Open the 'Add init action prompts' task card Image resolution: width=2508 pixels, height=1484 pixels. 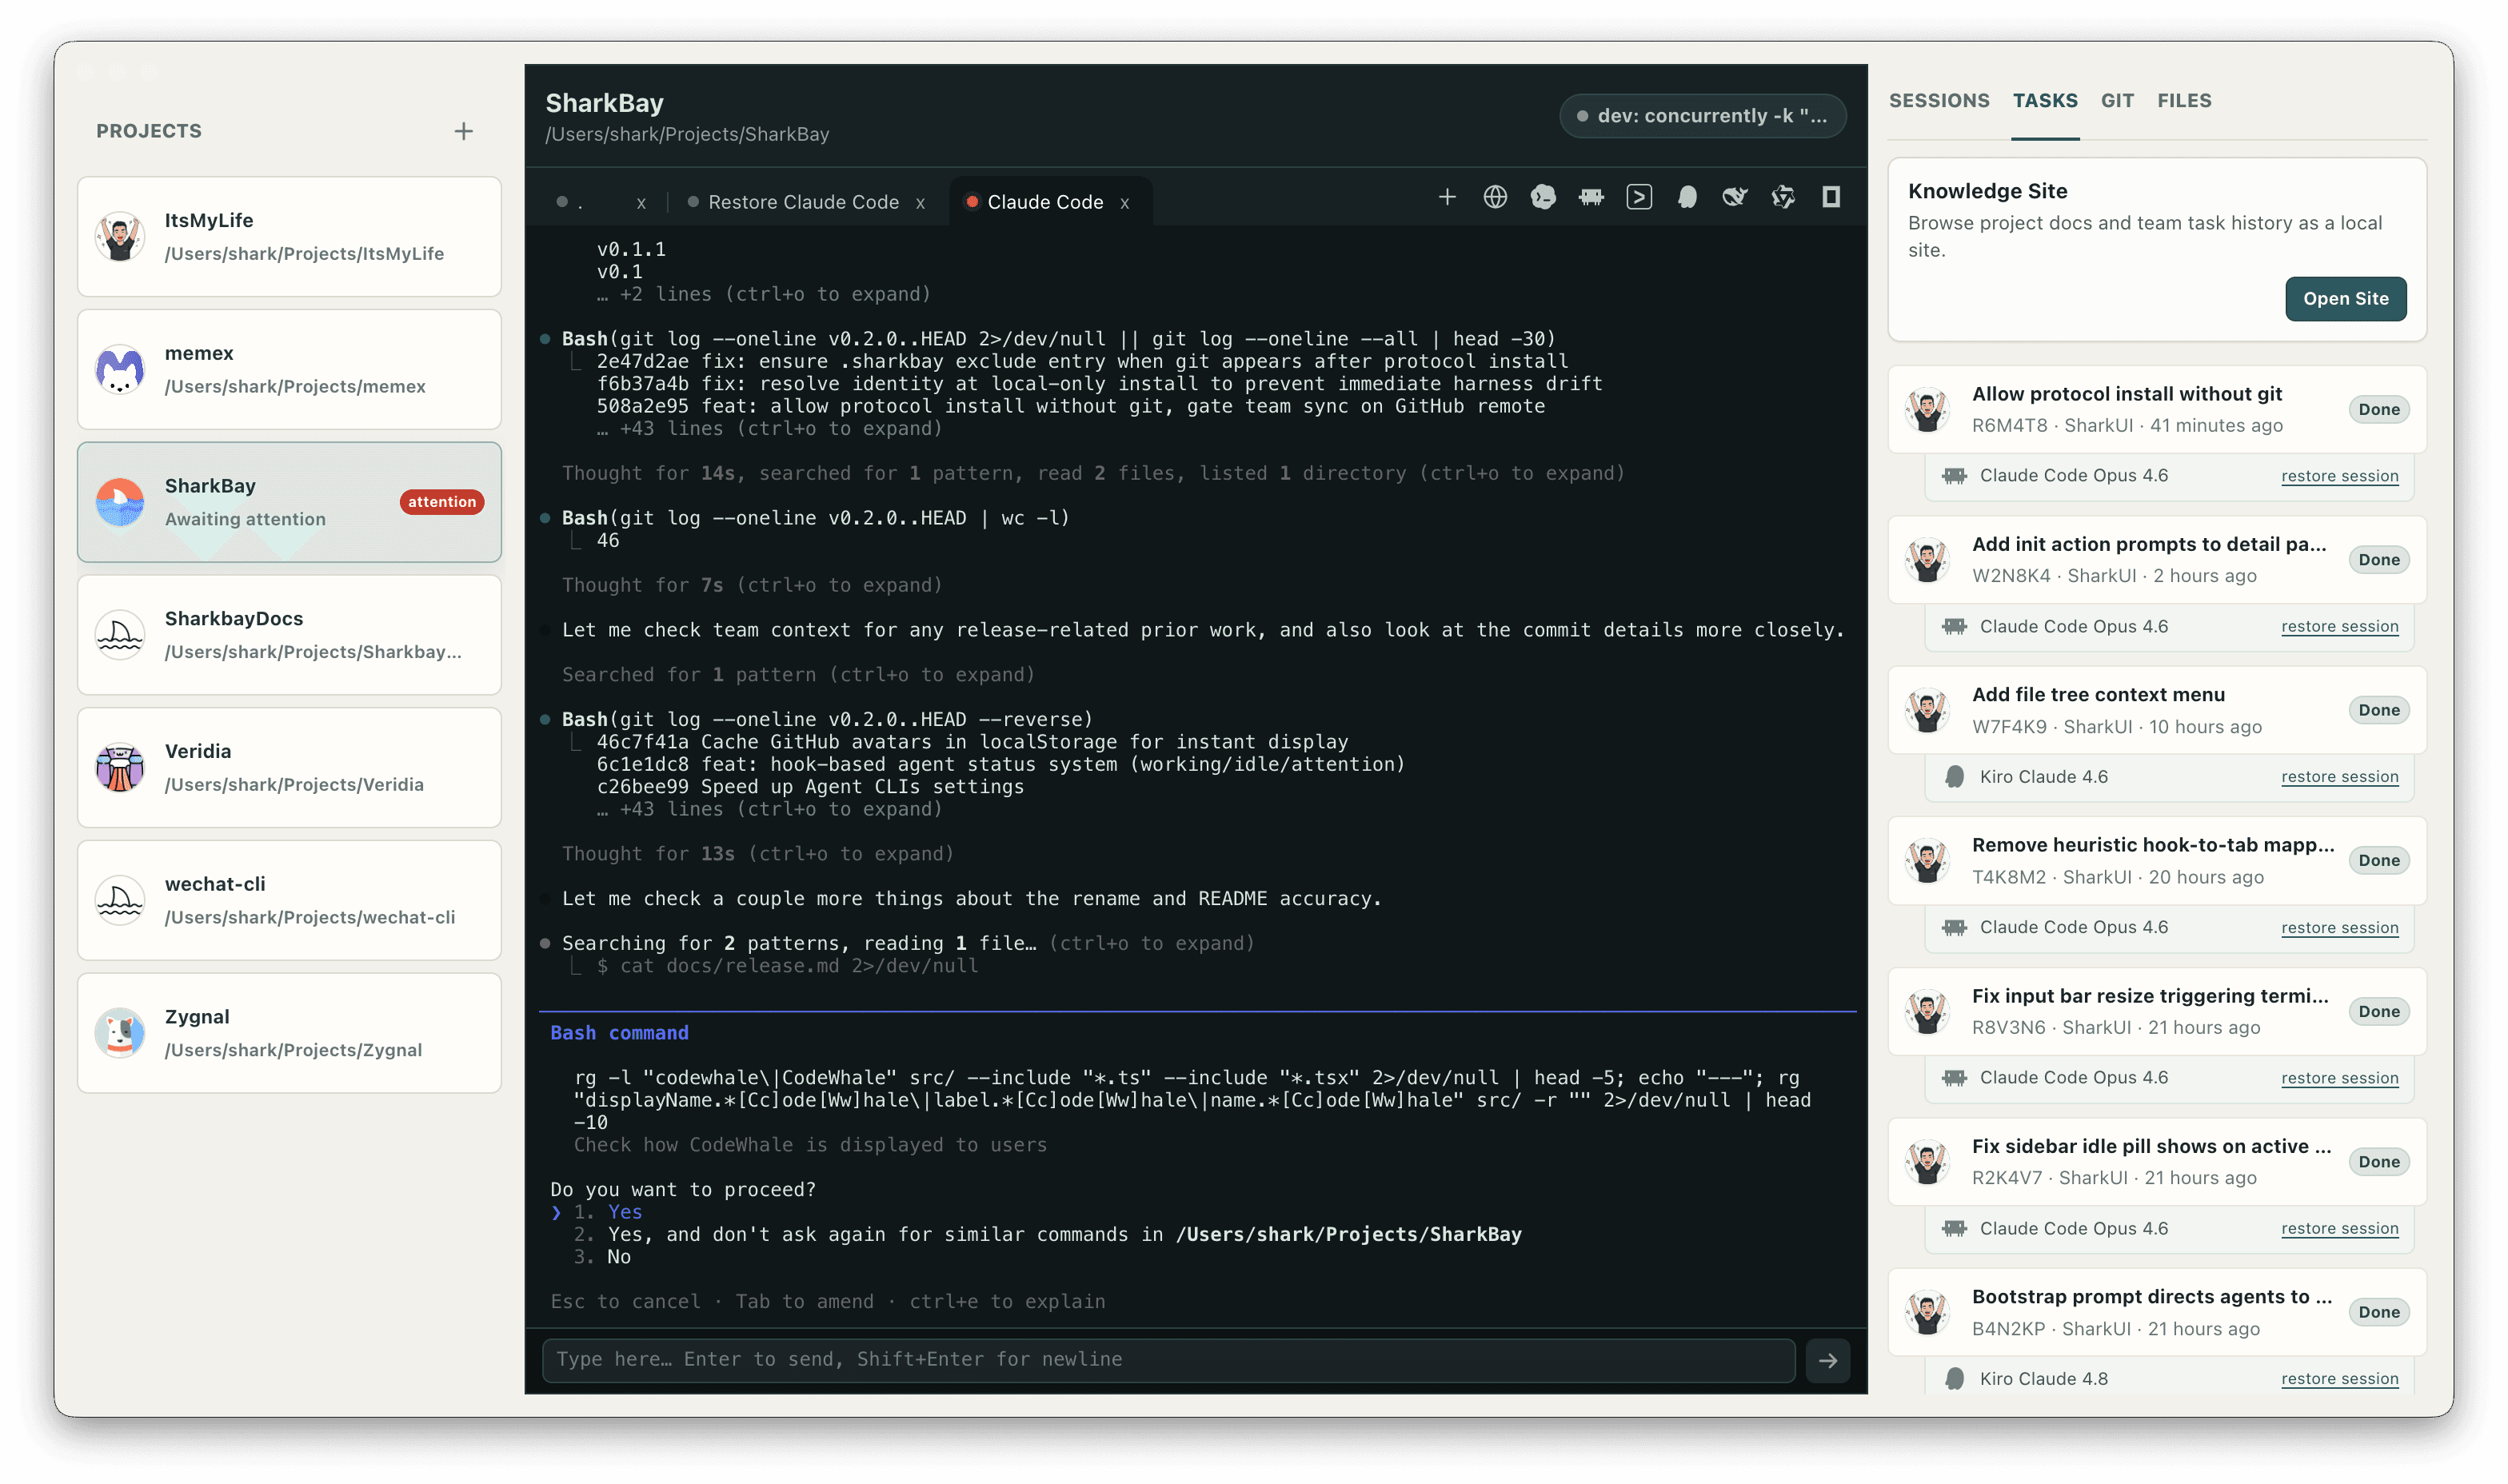[2156, 560]
